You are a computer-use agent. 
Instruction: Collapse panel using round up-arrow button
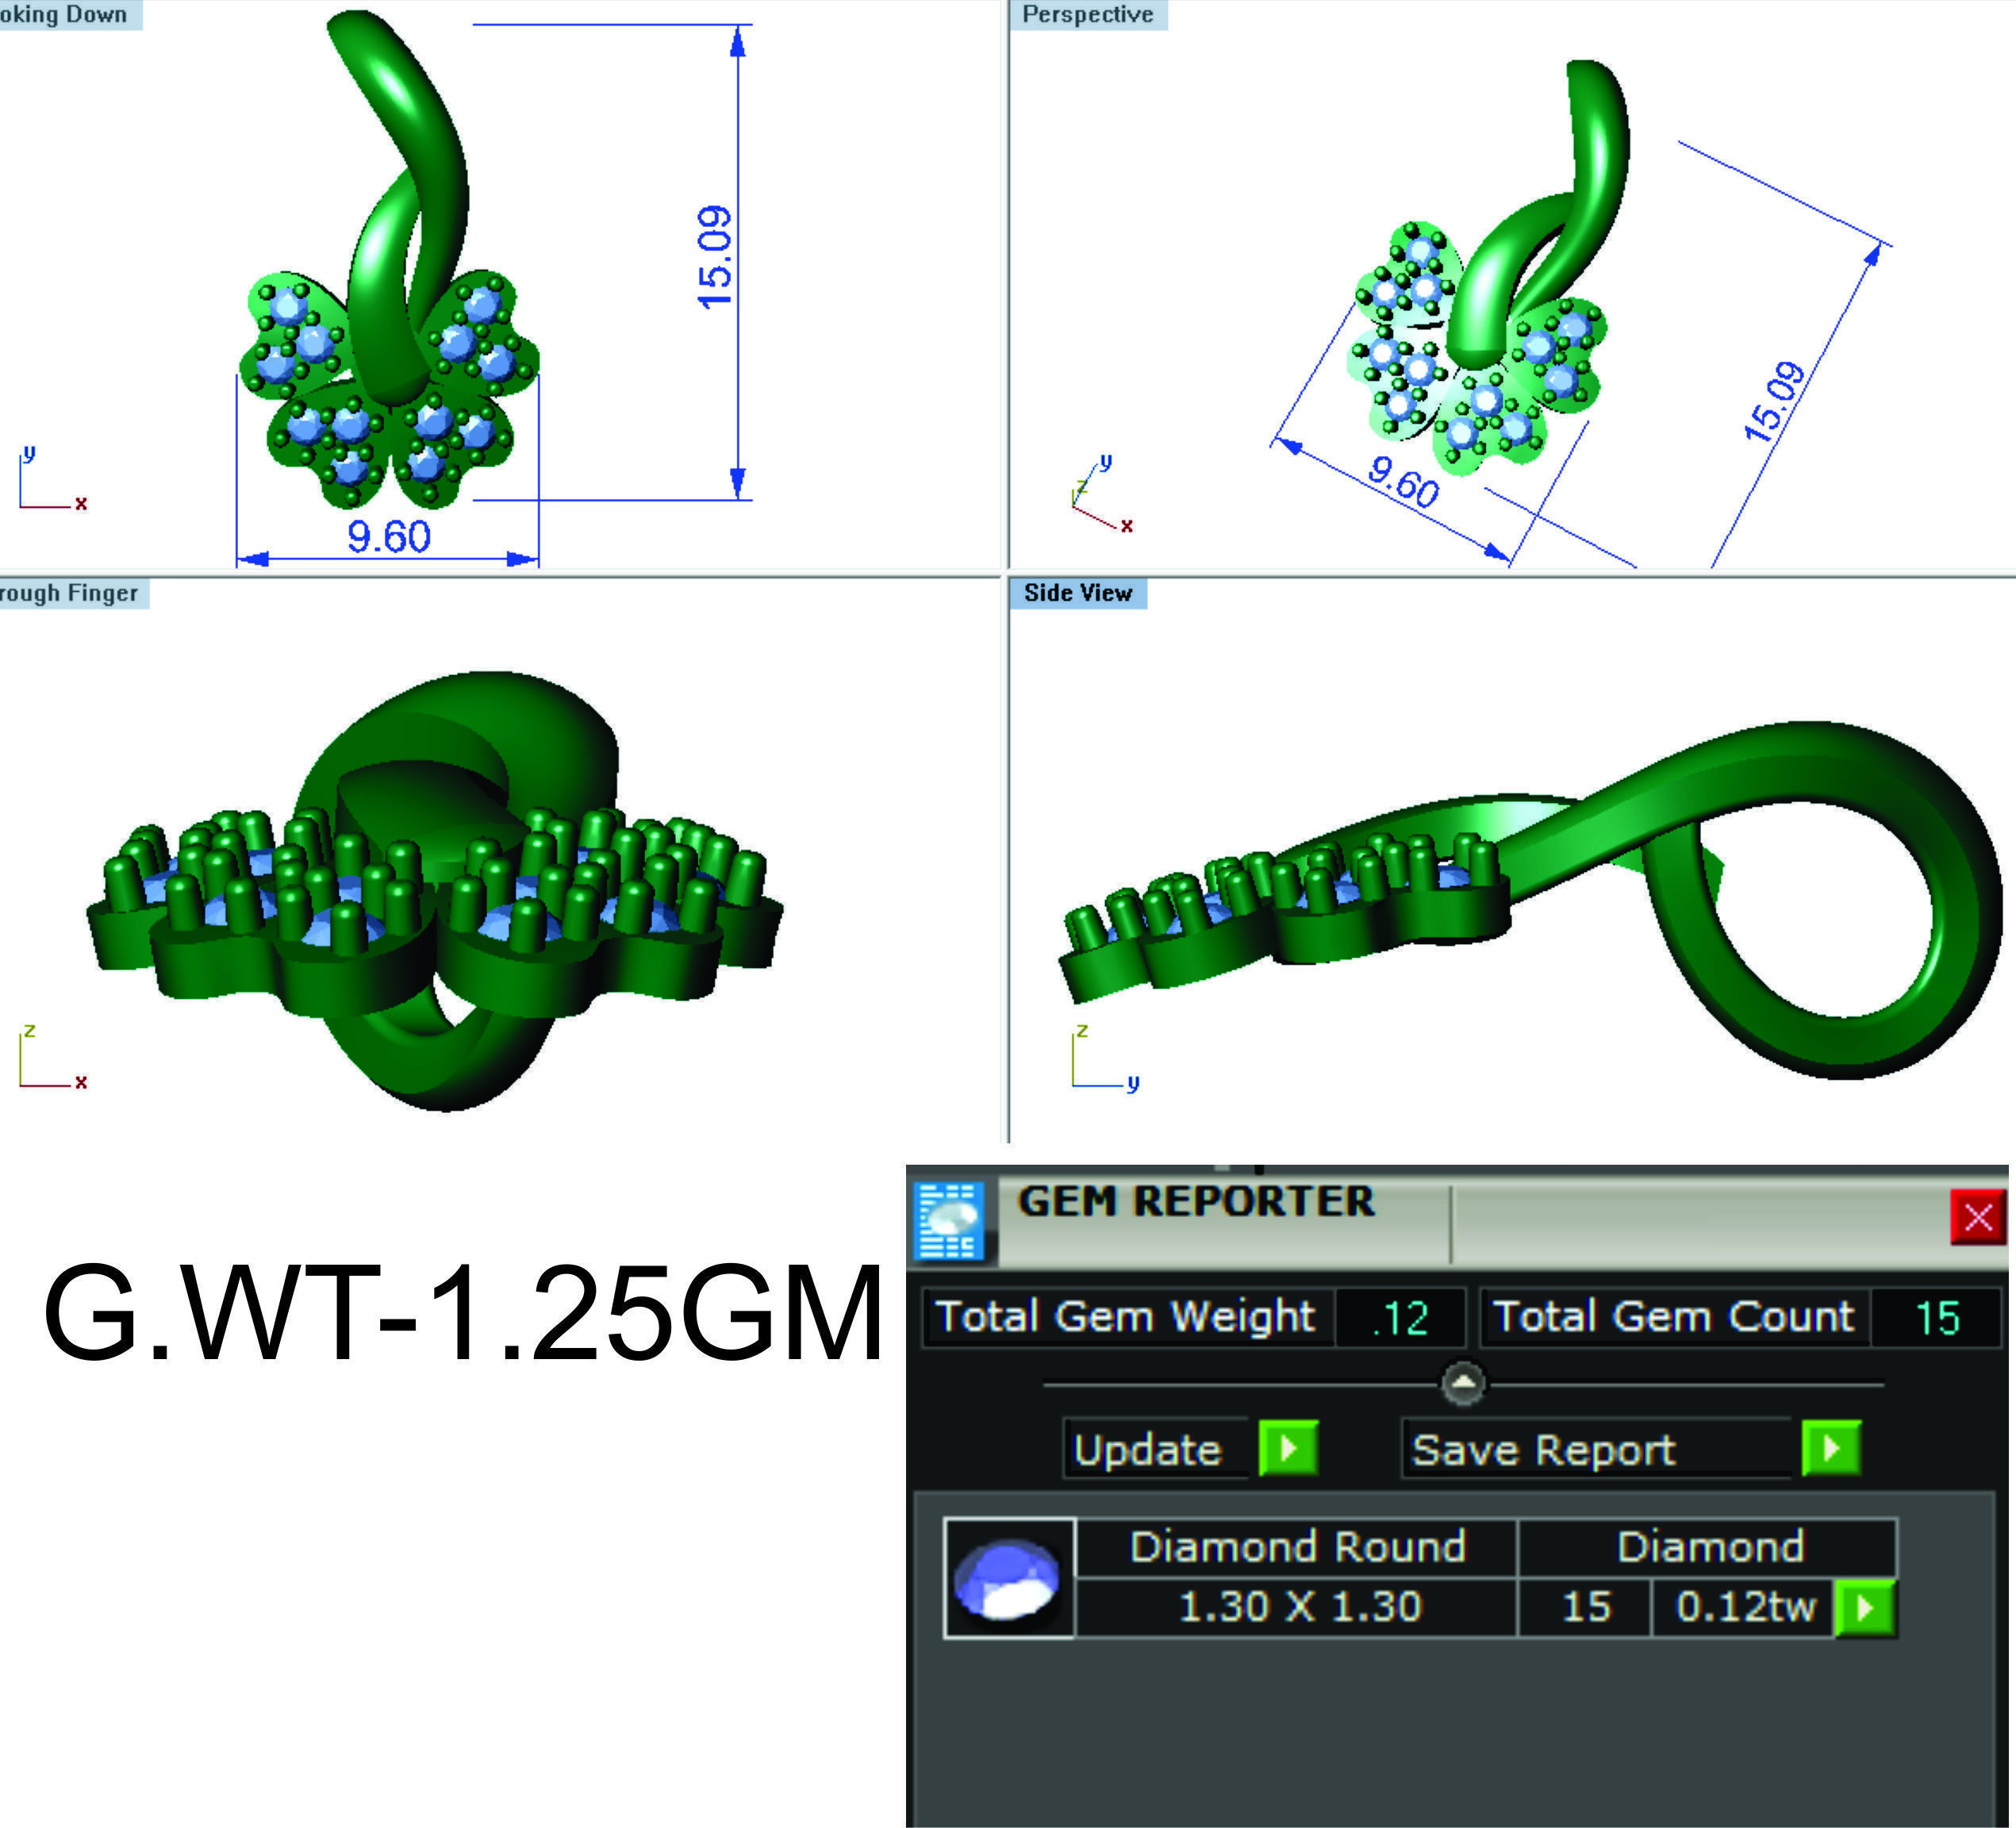1463,1383
